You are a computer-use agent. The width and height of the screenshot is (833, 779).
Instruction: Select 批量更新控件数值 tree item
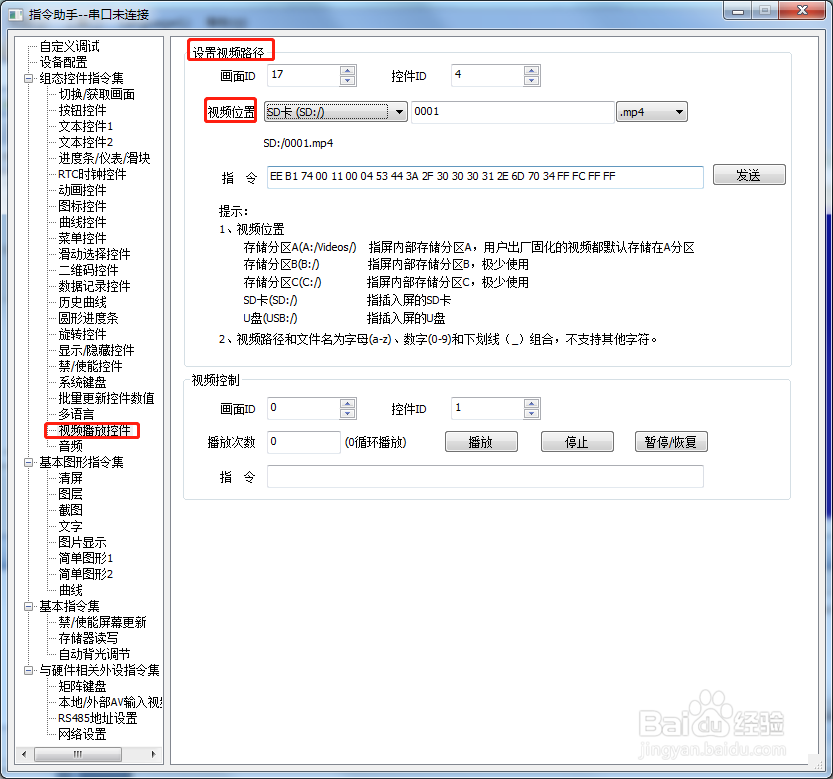106,399
